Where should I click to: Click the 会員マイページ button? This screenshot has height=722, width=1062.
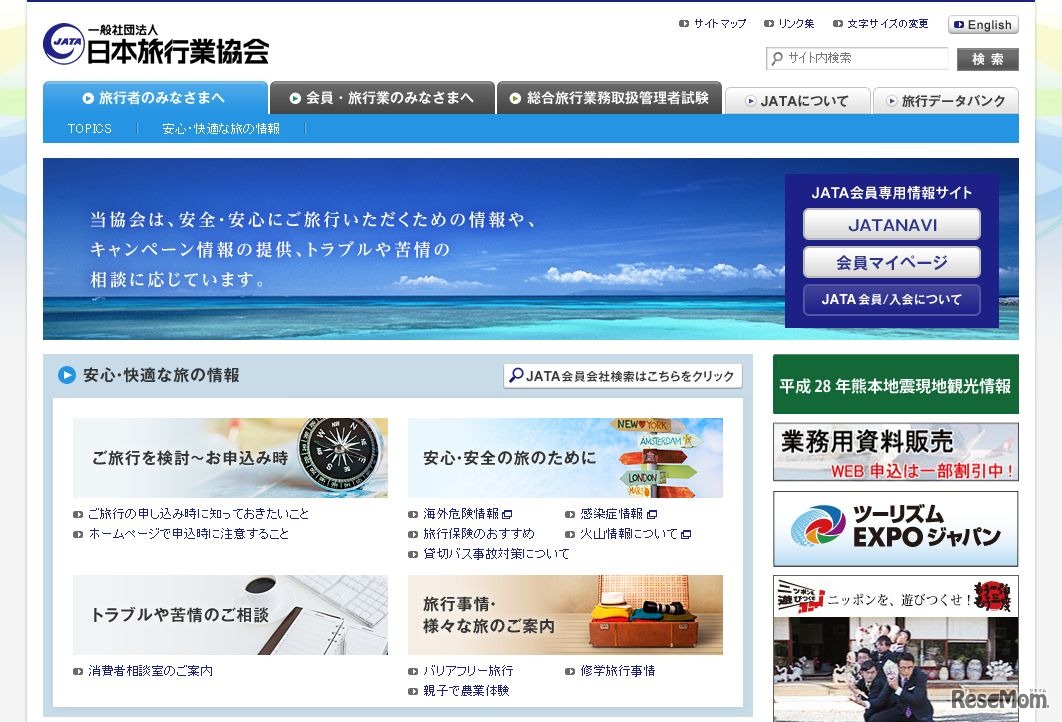pyautogui.click(x=891, y=262)
